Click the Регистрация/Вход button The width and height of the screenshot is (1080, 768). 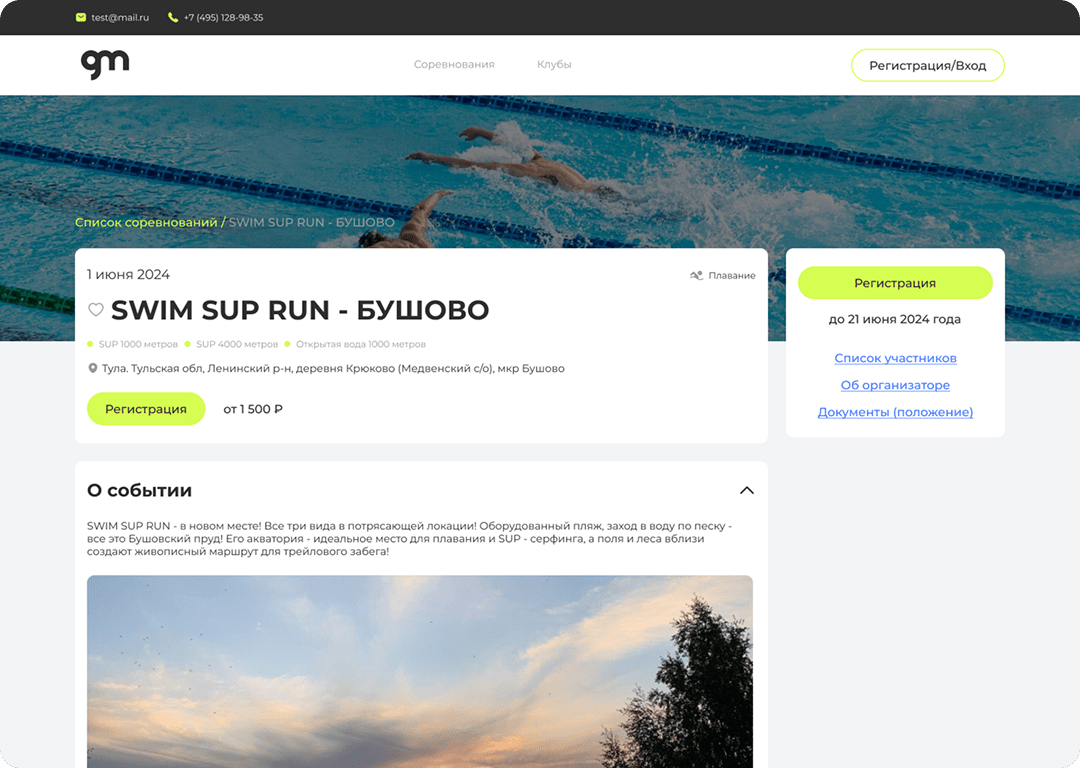(927, 65)
